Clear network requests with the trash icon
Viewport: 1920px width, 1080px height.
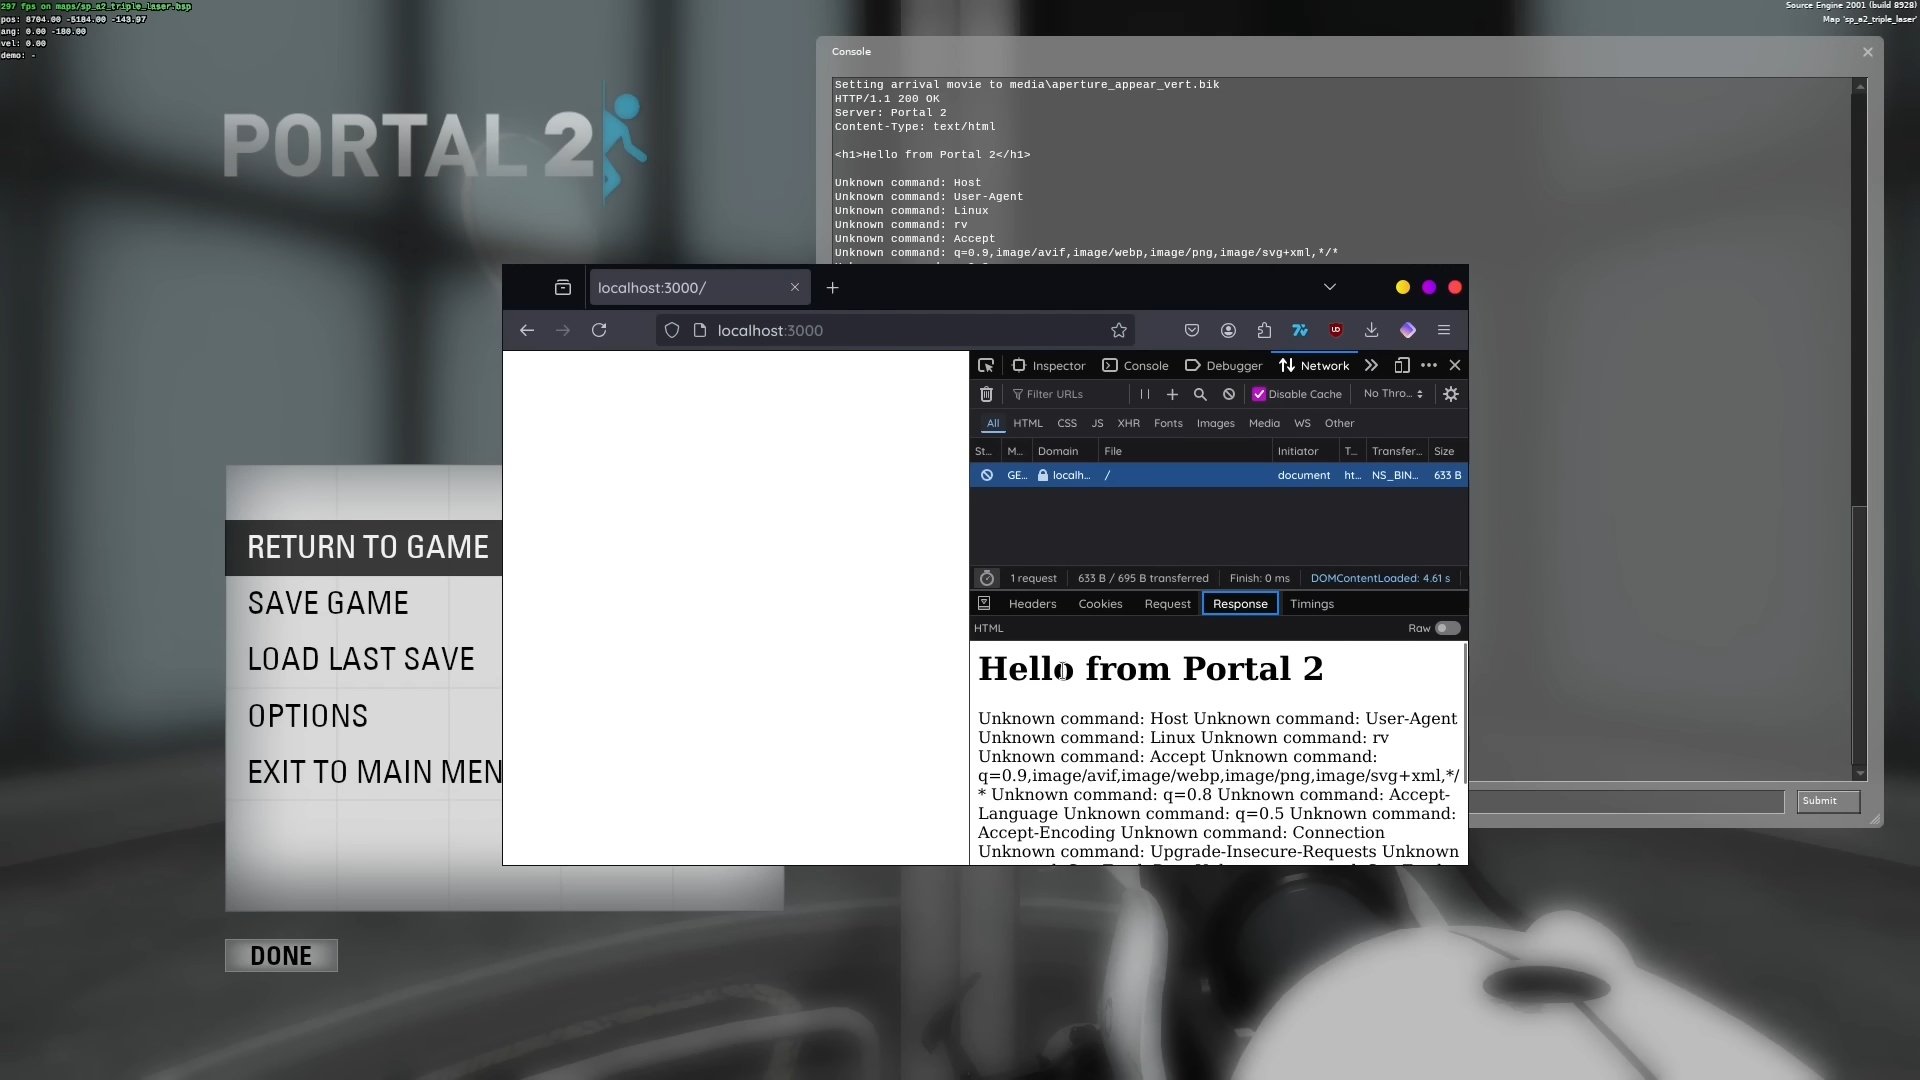click(986, 394)
